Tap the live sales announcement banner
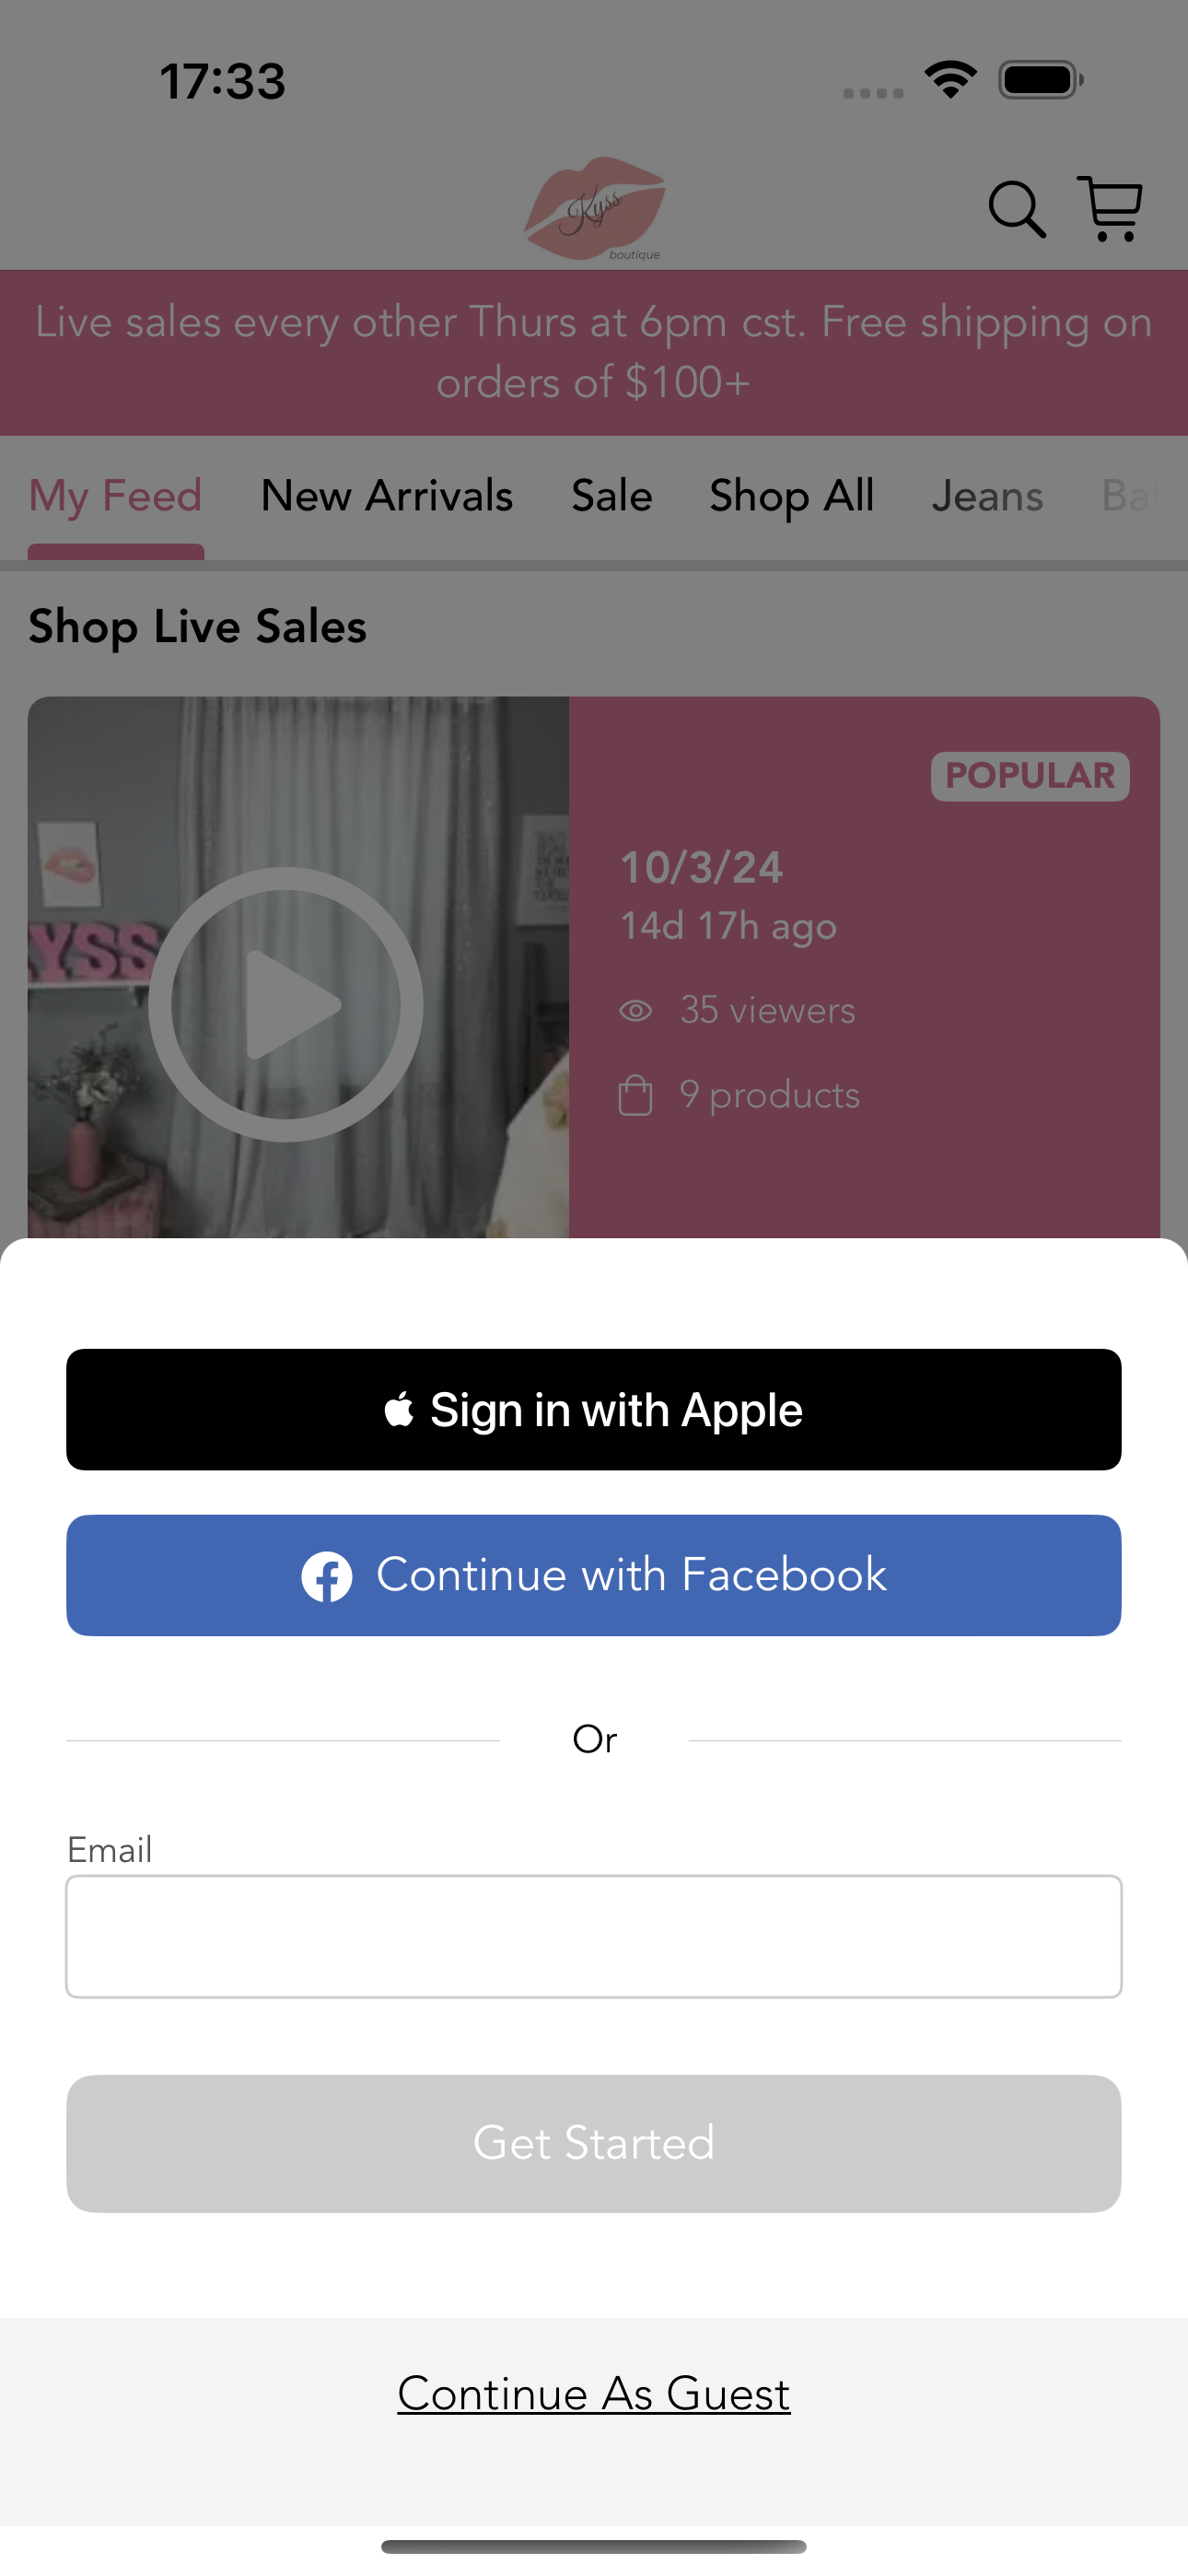 594,353
